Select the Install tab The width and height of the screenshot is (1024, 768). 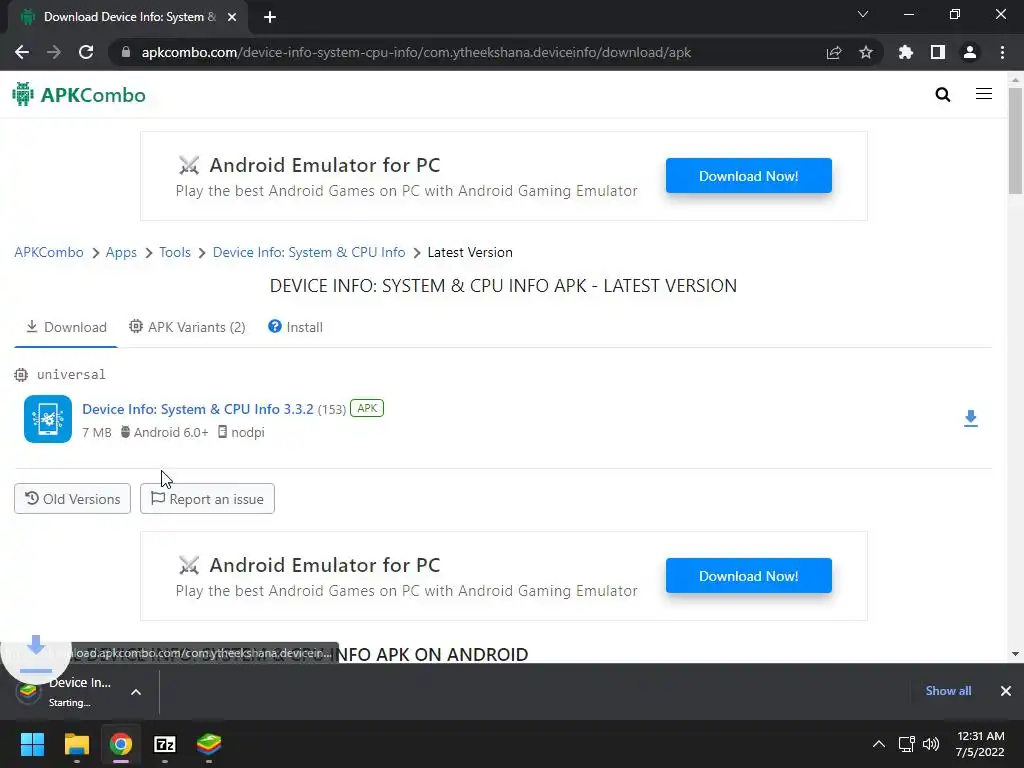[x=295, y=327]
